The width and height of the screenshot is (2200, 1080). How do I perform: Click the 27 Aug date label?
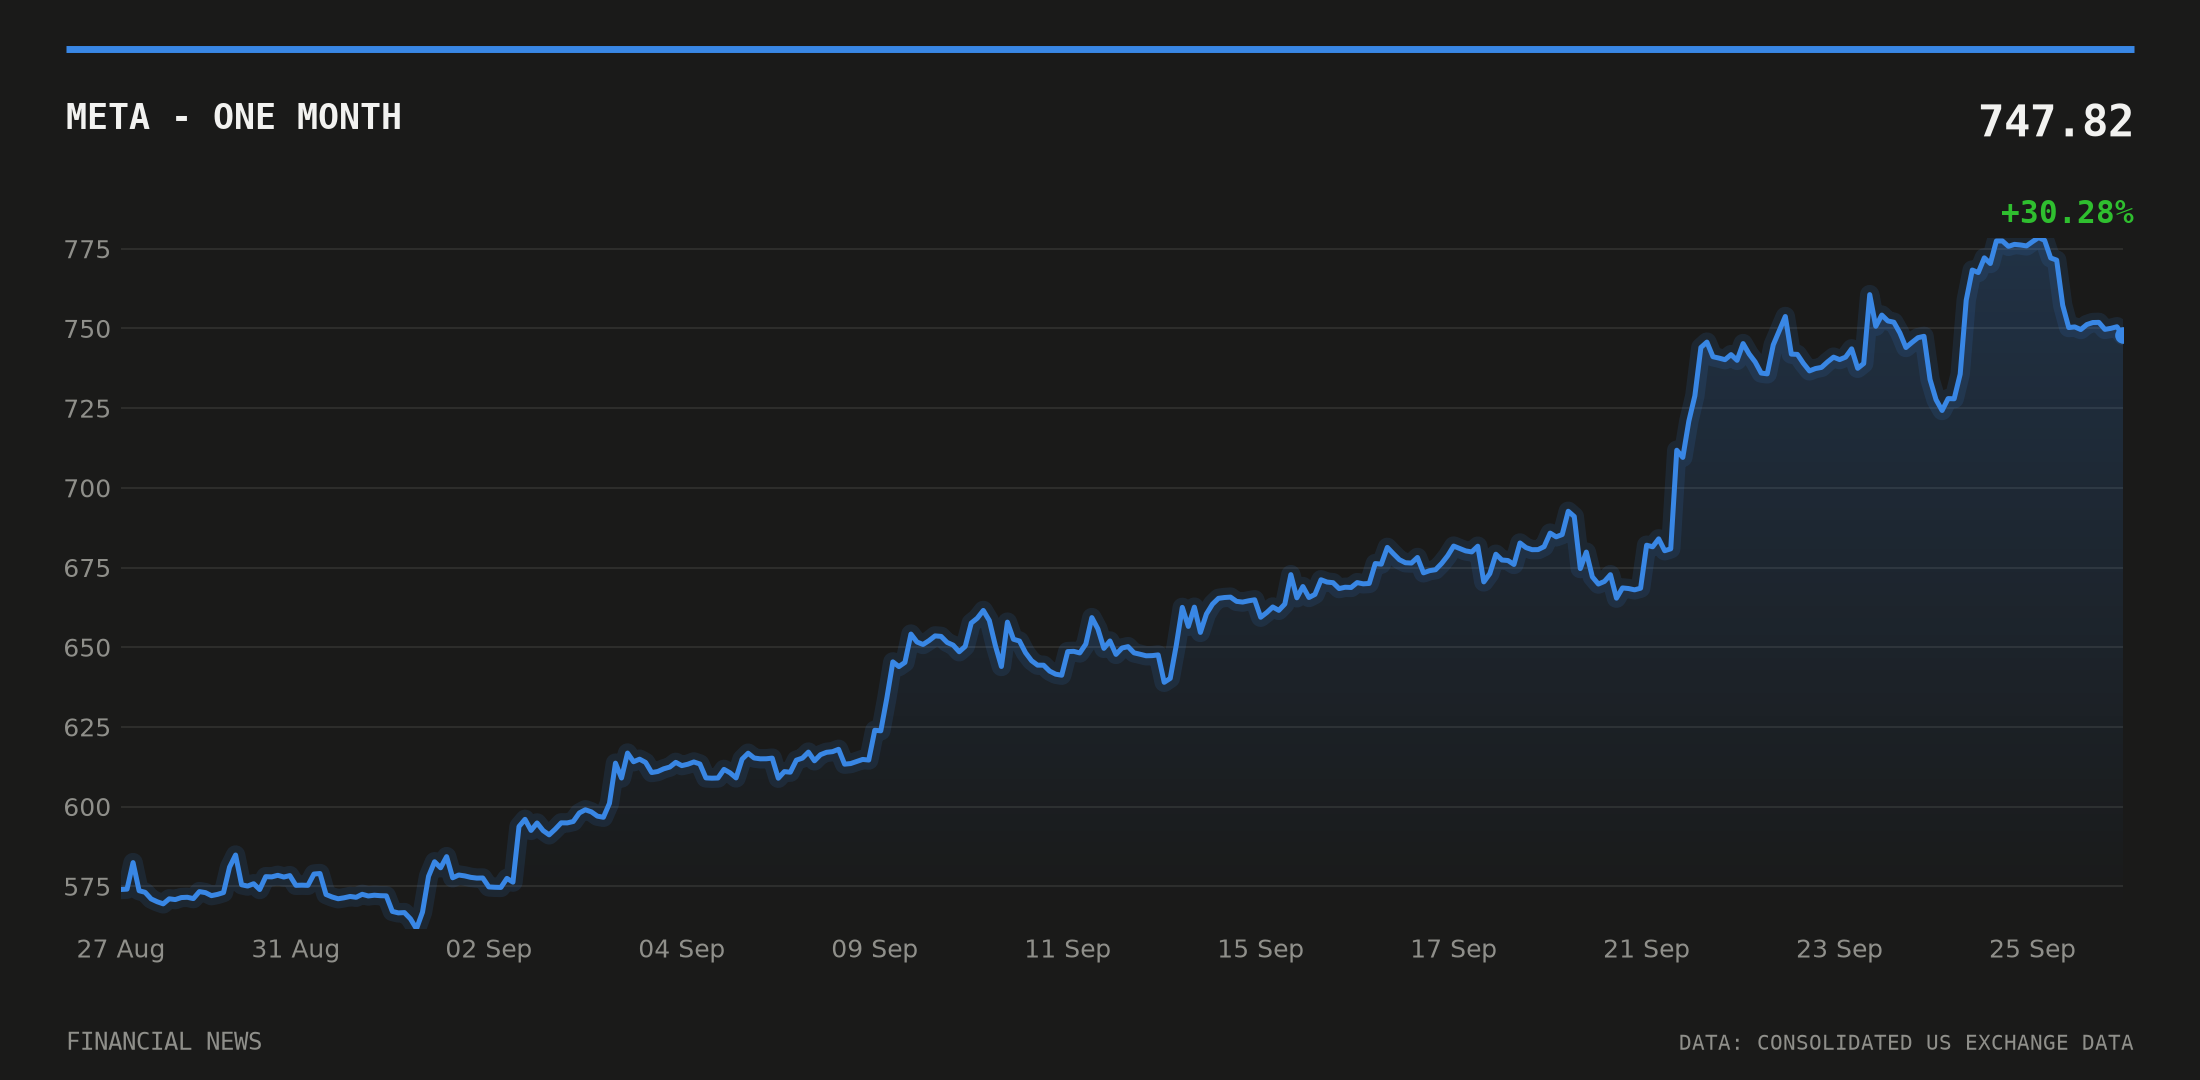[121, 949]
